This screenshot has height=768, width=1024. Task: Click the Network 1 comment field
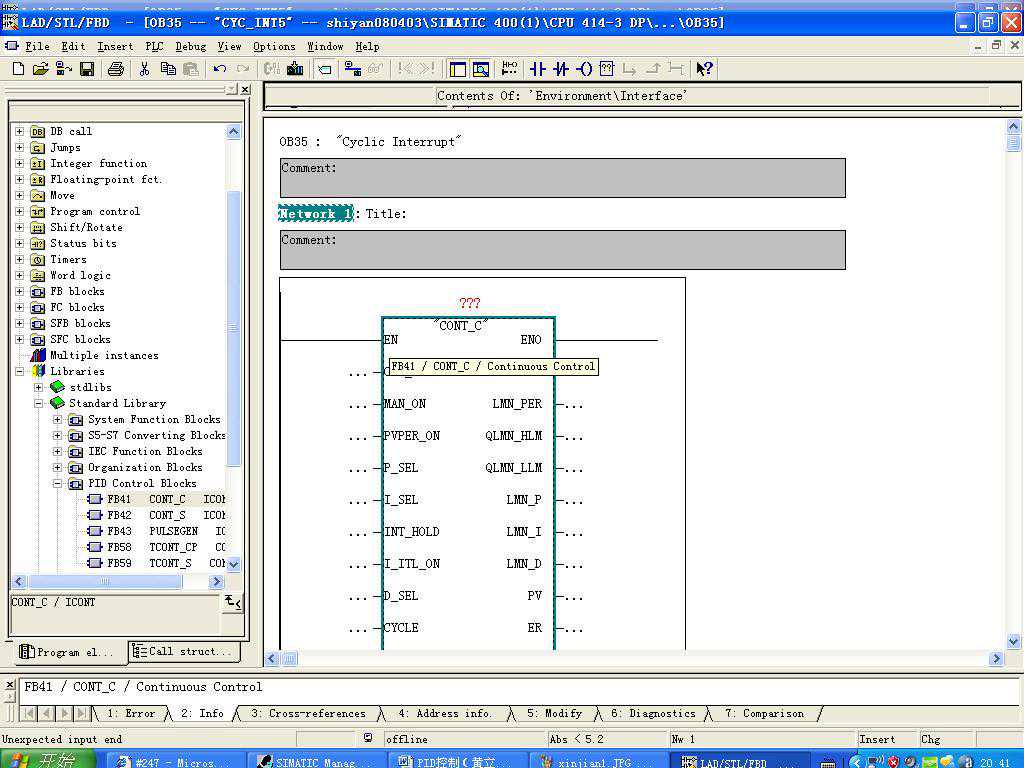562,250
